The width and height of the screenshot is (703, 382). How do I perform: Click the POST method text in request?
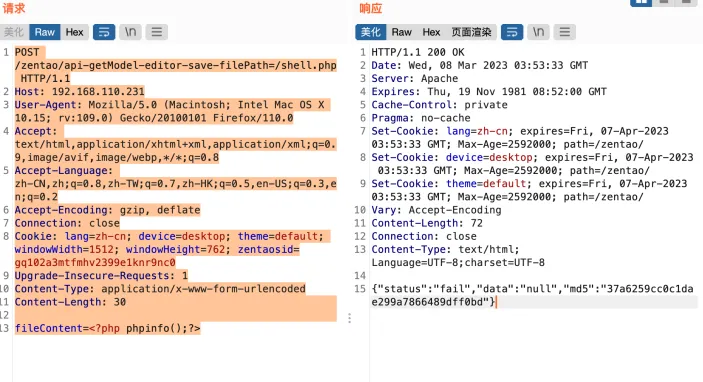pos(27,52)
